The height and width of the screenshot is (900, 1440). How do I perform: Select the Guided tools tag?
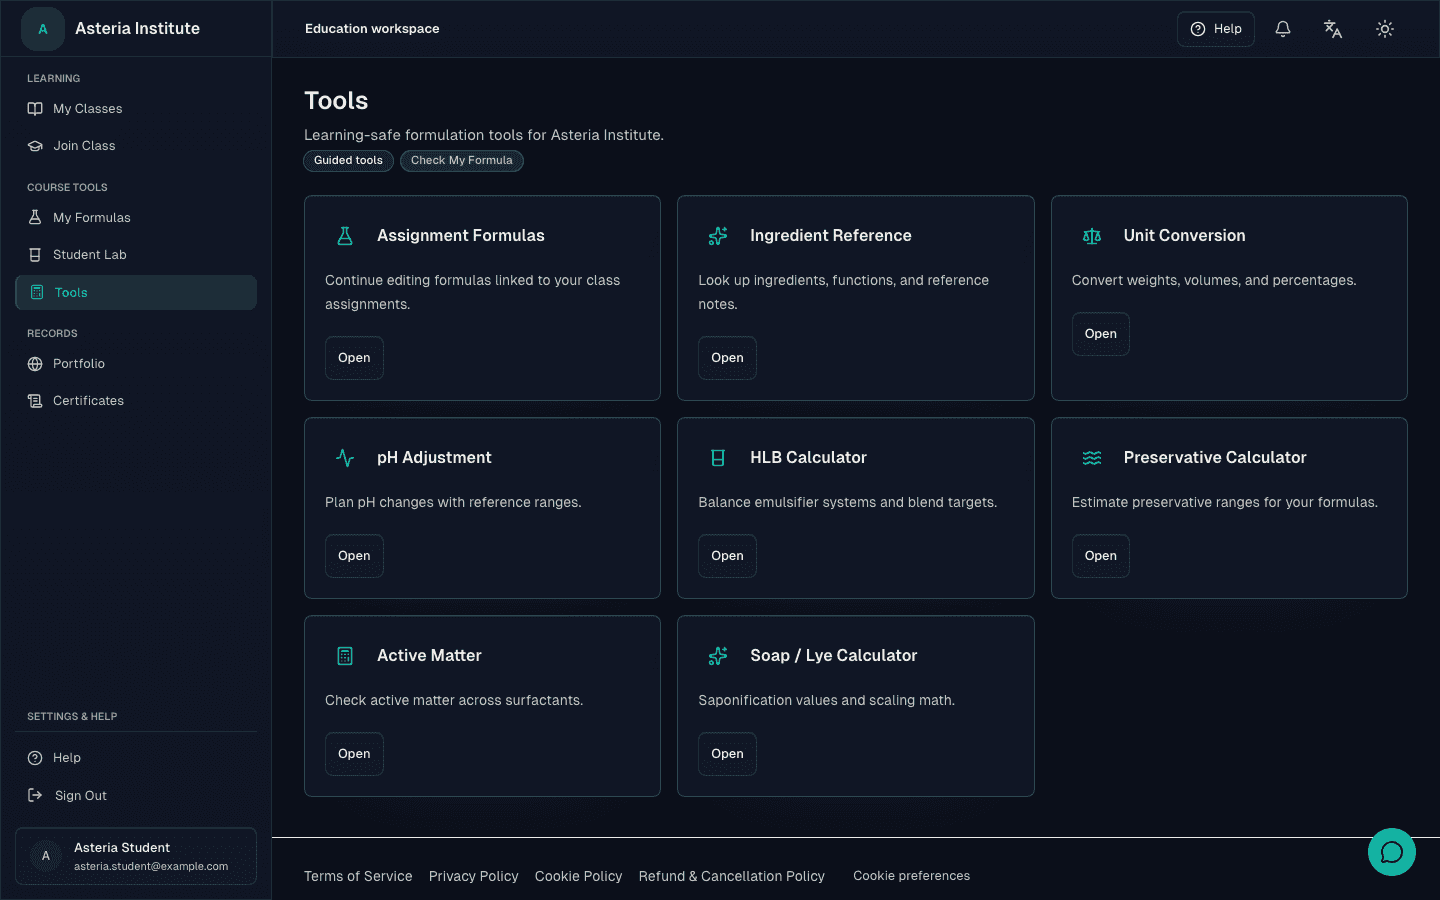coord(348,161)
